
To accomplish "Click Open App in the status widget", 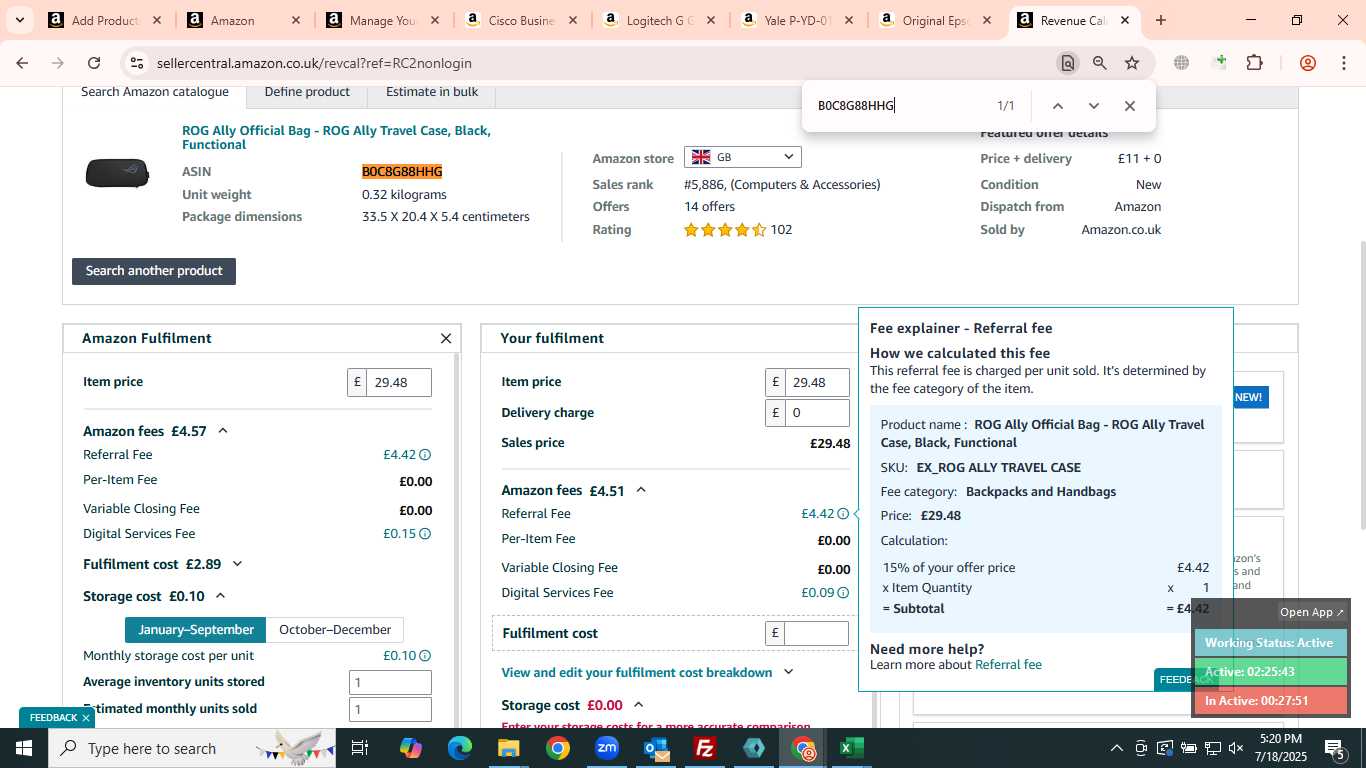I will click(1312, 612).
